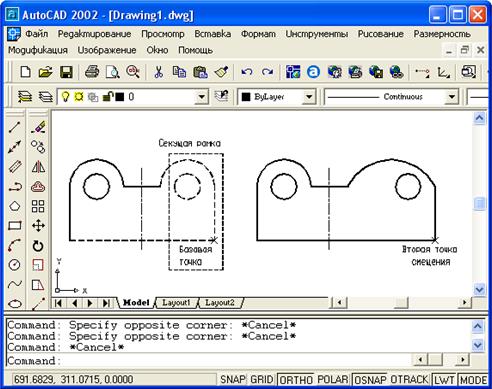Select the Line drawing tool

point(14,127)
